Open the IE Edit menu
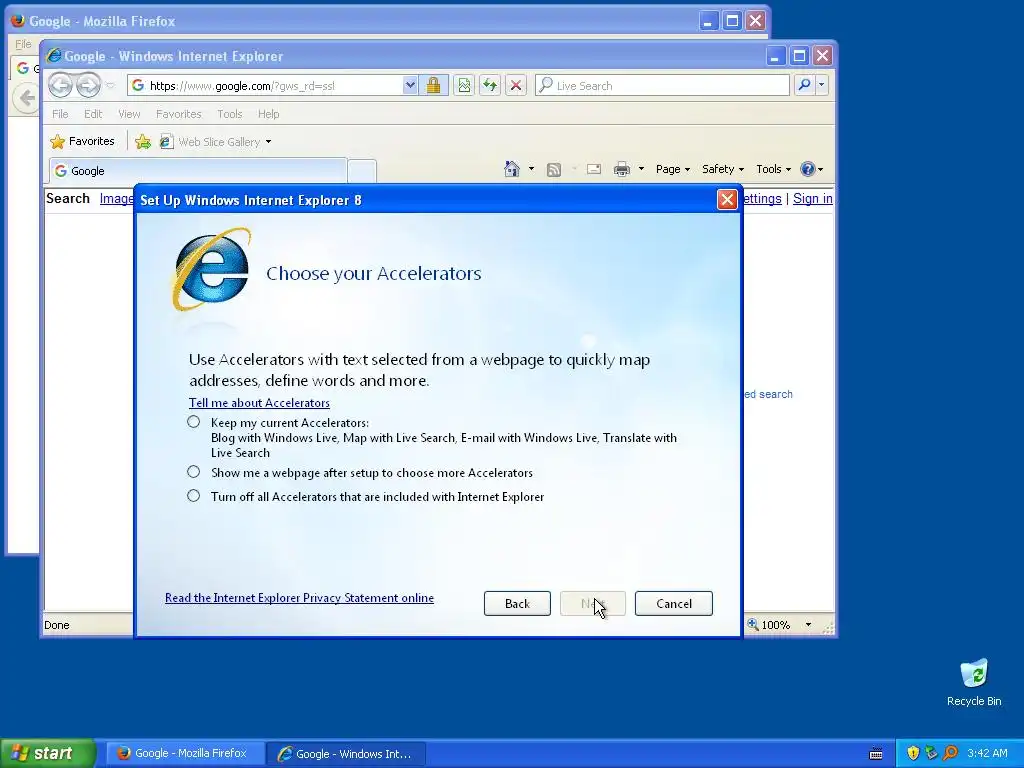The width and height of the screenshot is (1024, 768). (93, 114)
